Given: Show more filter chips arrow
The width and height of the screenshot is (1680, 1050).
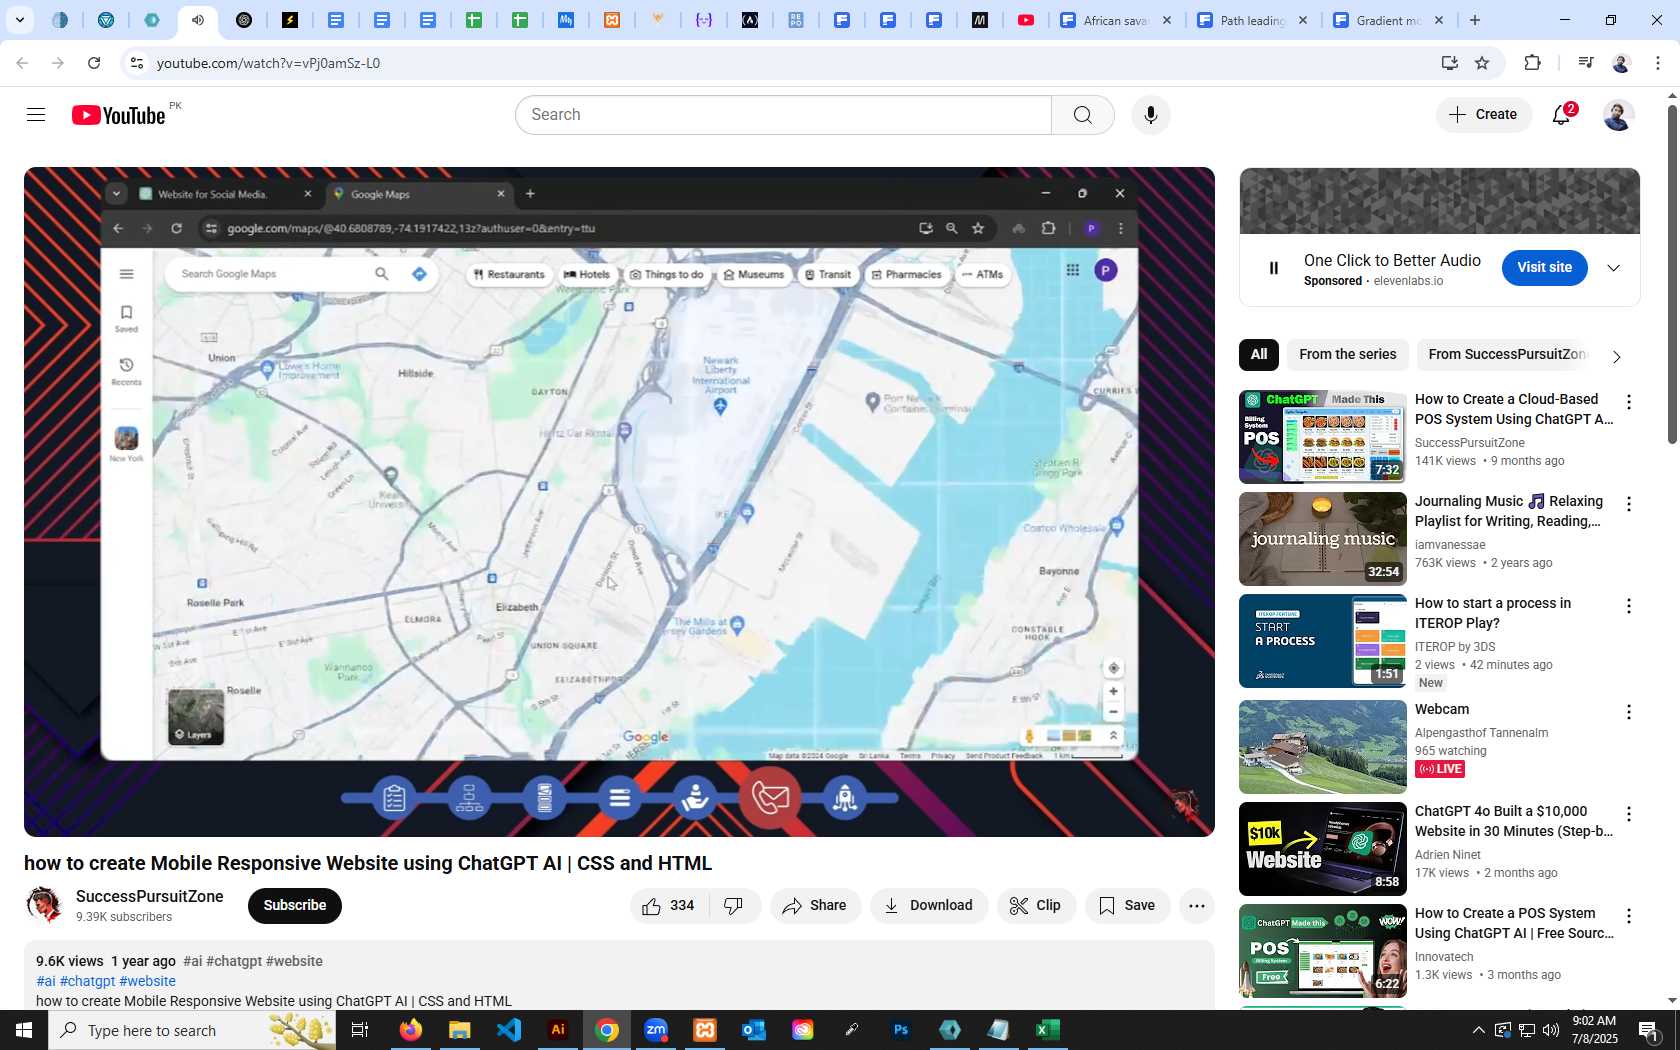Looking at the screenshot, I should 1616,356.
